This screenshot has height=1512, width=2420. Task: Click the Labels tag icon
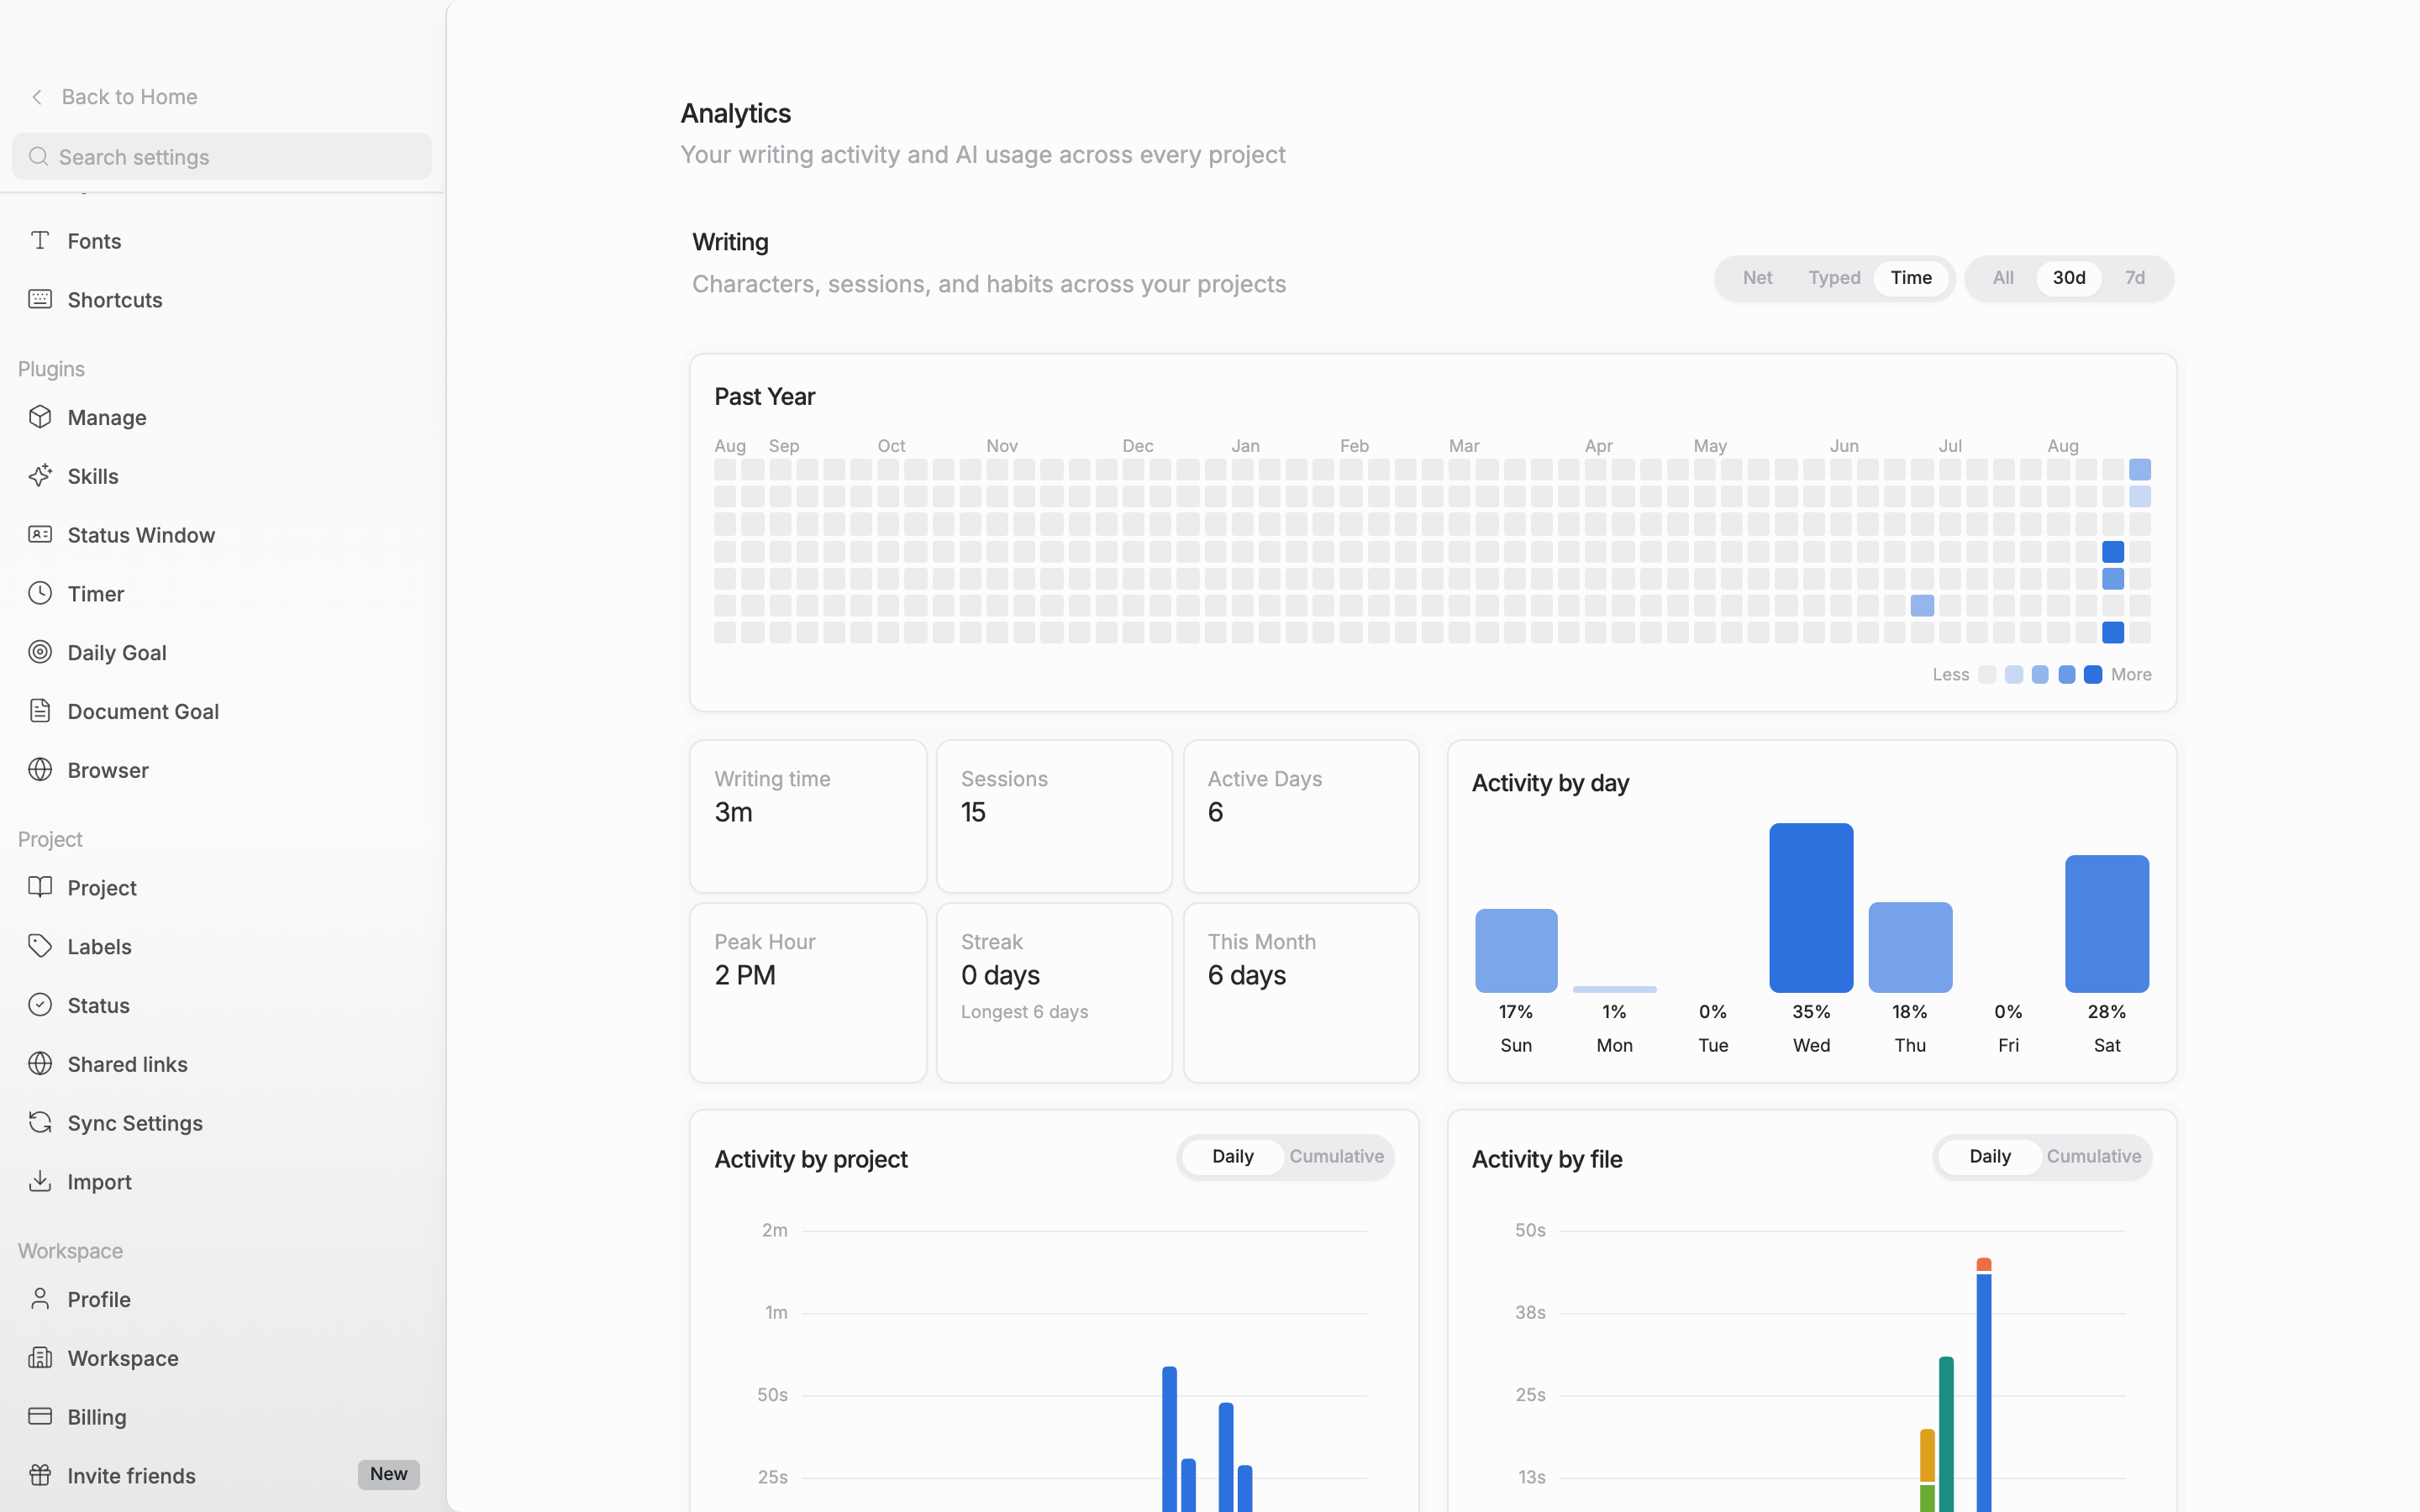(40, 946)
